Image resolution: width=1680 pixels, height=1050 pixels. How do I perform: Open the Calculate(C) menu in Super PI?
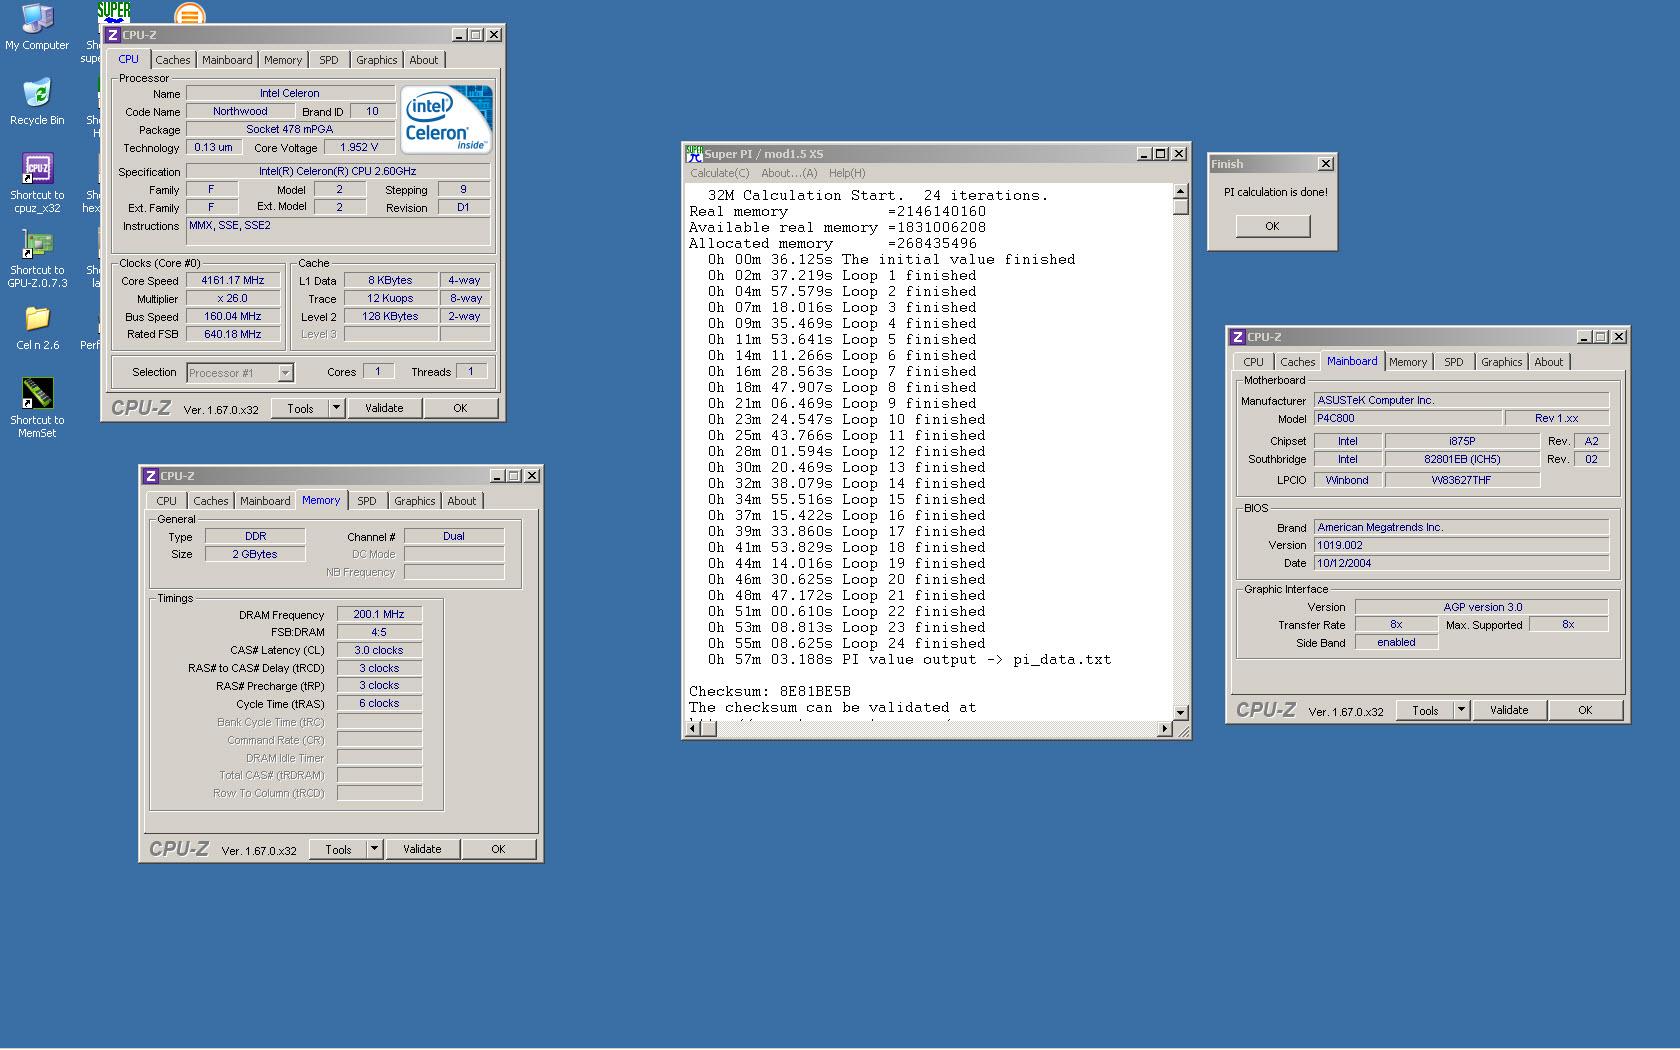pyautogui.click(x=719, y=173)
